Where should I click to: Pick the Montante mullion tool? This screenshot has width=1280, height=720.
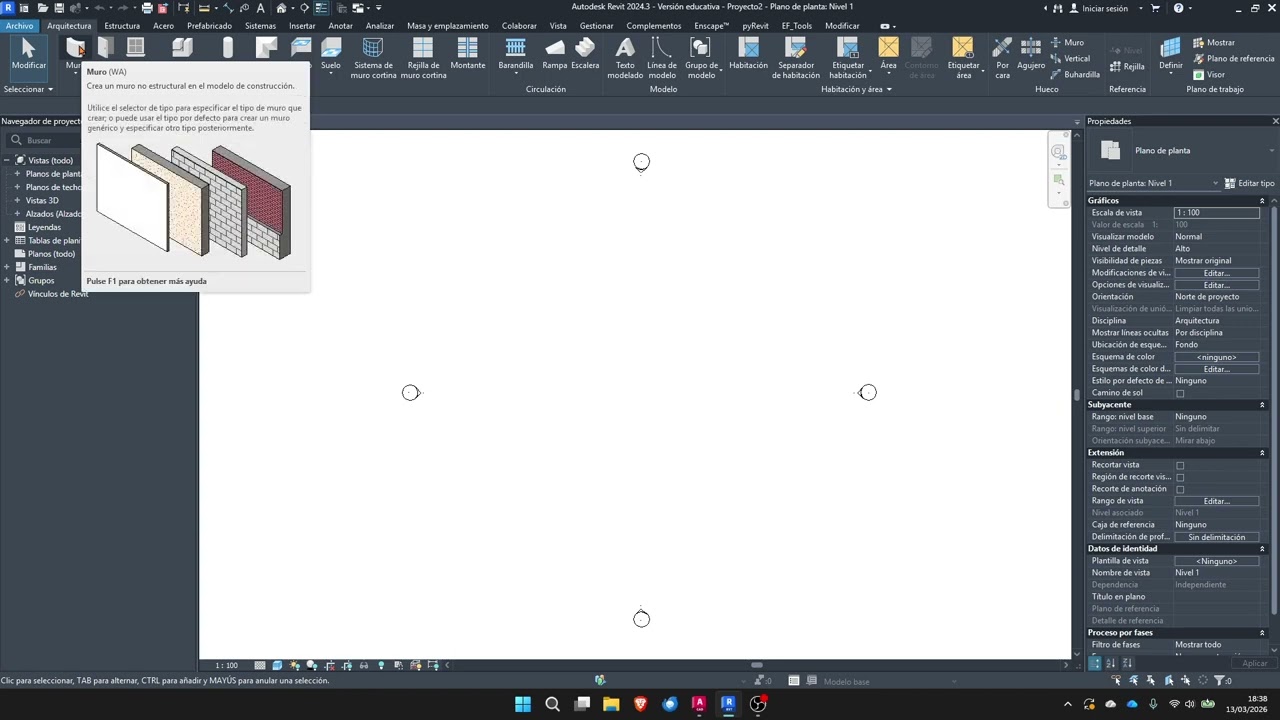point(468,53)
